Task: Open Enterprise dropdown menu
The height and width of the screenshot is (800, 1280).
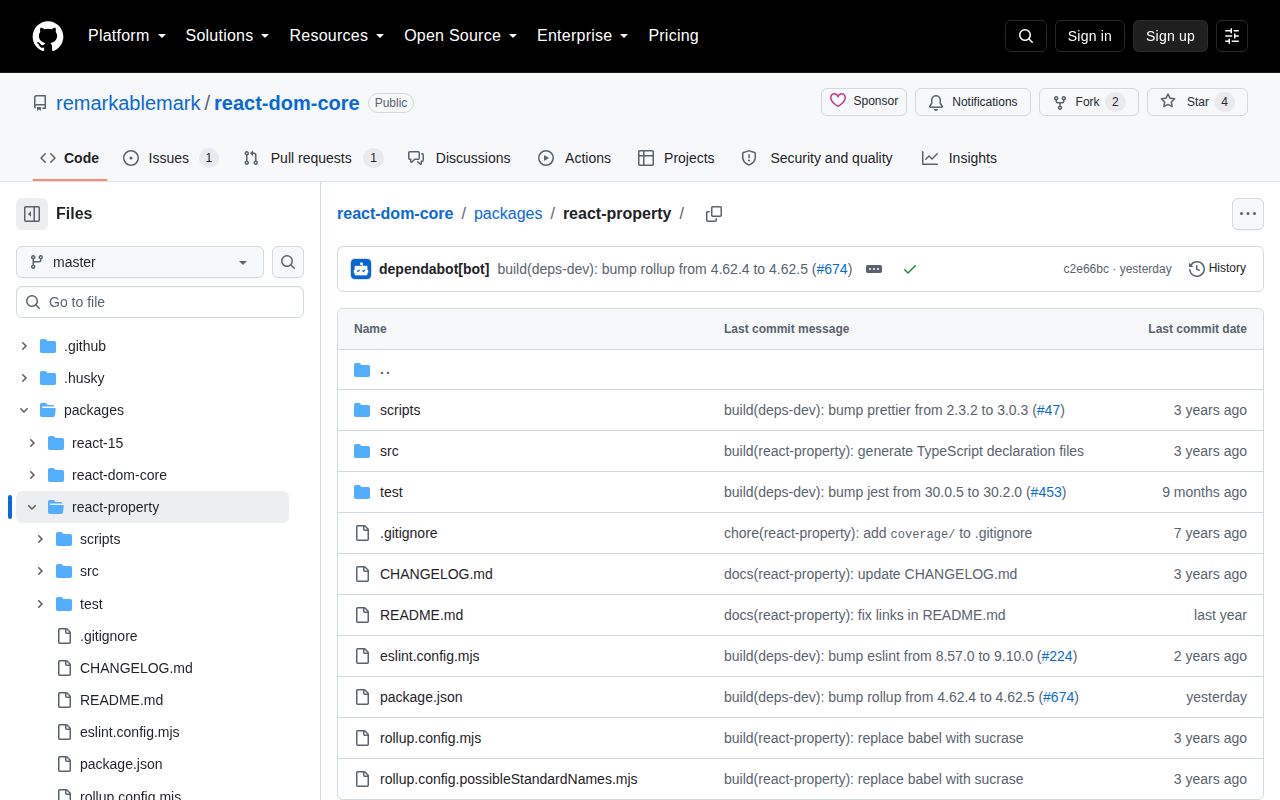Action: [x=583, y=36]
